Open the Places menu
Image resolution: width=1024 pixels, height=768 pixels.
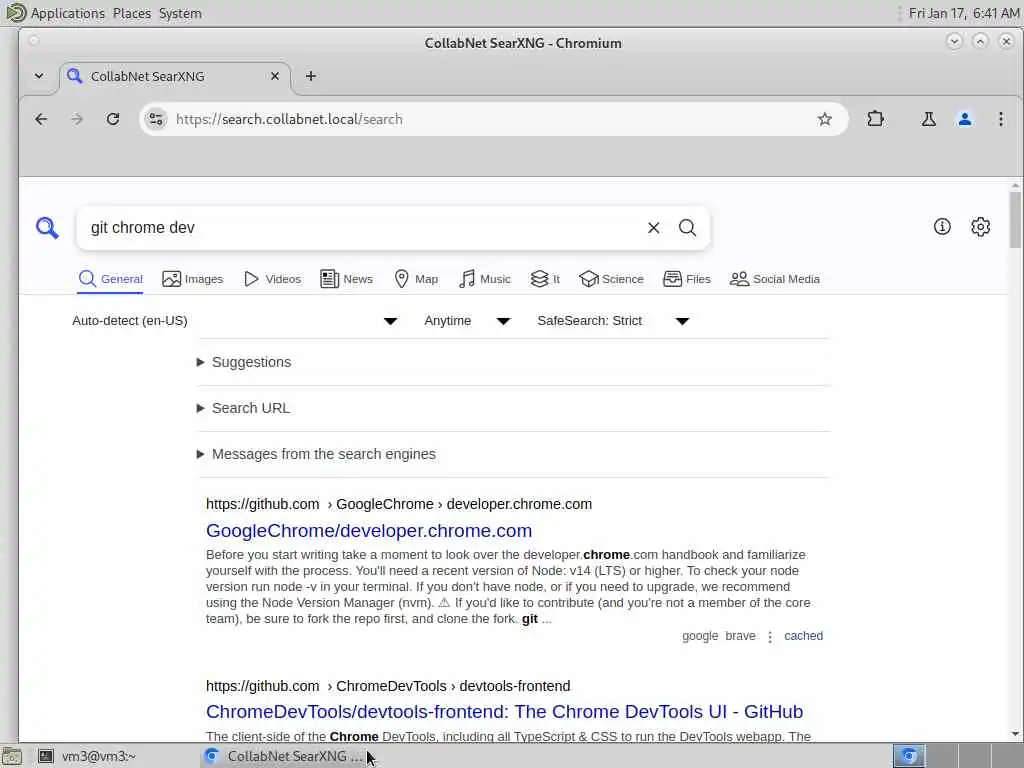[132, 13]
